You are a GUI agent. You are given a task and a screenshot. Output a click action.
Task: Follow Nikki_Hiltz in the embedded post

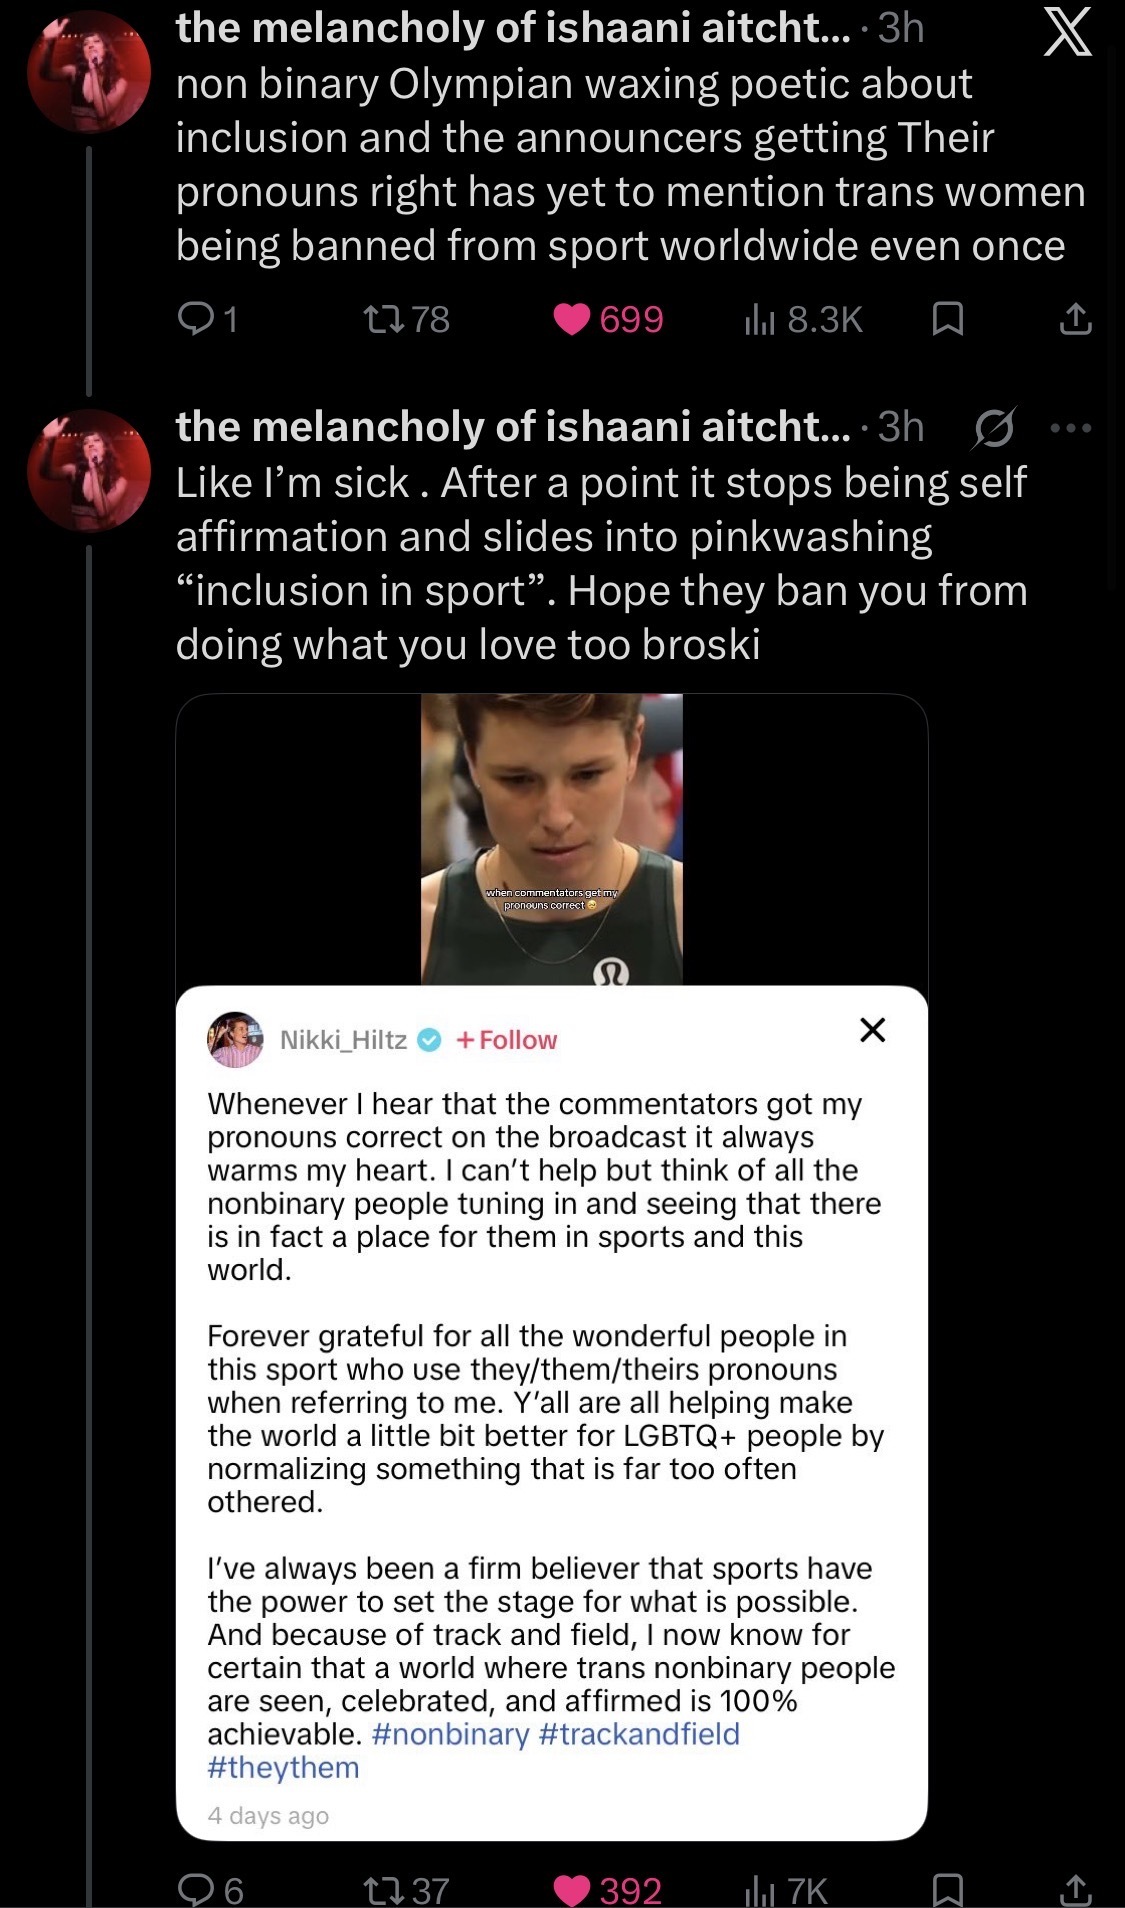507,1040
